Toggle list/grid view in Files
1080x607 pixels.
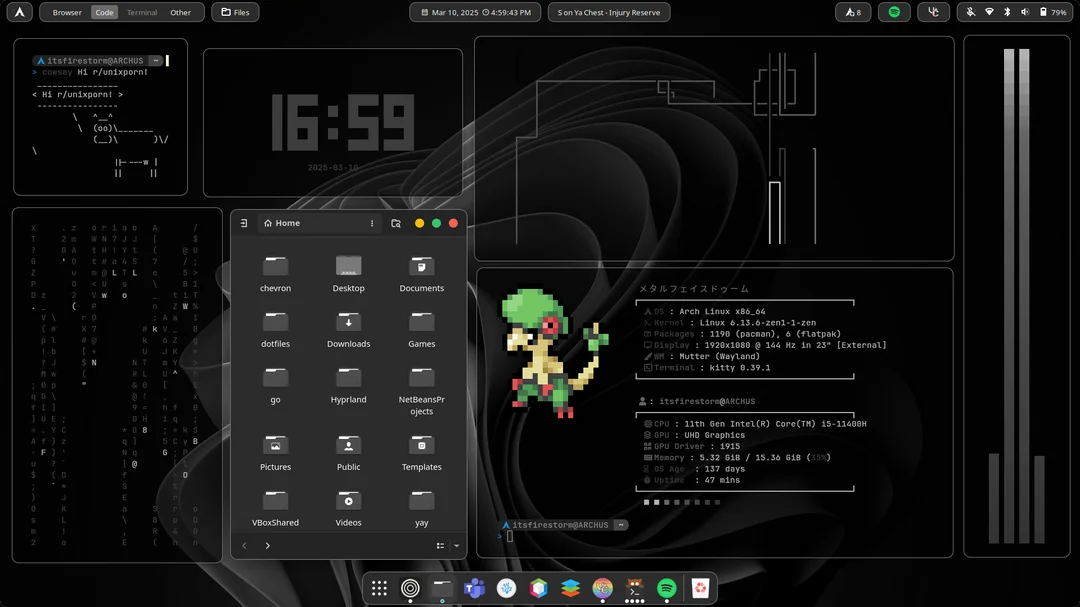(440, 546)
